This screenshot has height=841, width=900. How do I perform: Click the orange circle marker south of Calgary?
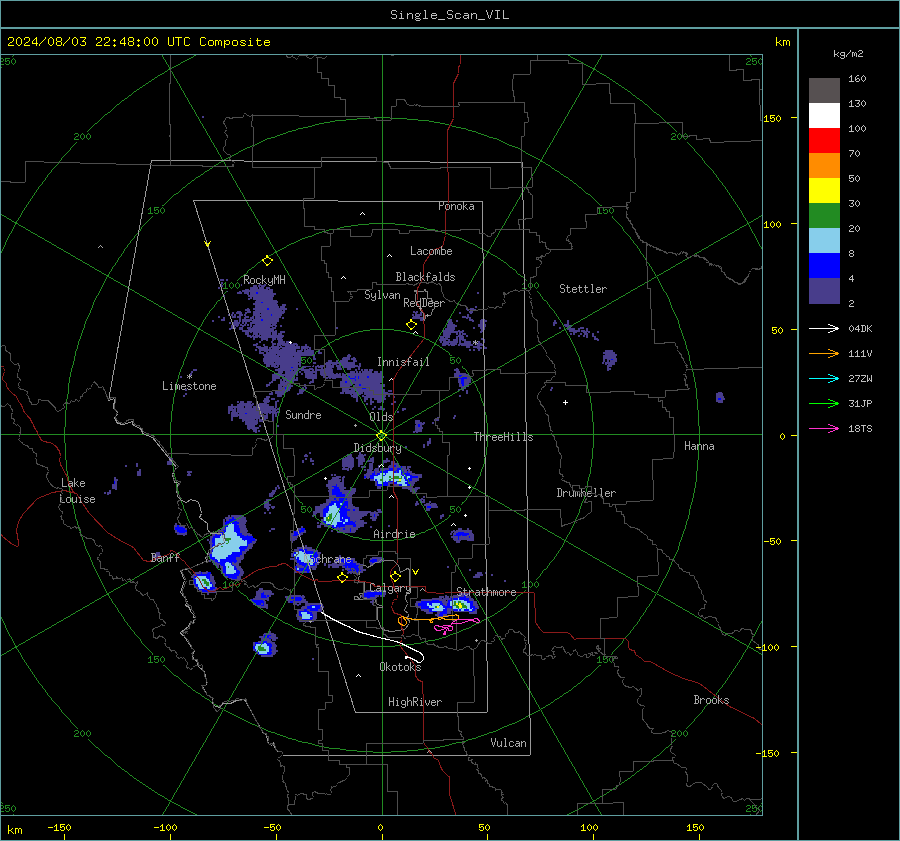tap(402, 621)
